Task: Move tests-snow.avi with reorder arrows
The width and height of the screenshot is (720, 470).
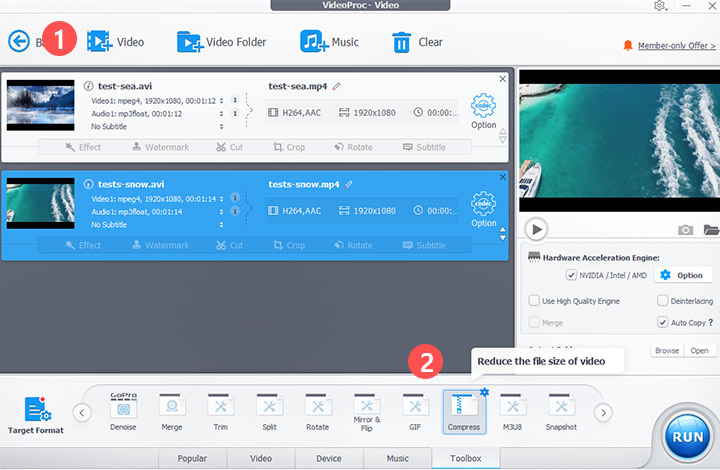Action: click(503, 234)
